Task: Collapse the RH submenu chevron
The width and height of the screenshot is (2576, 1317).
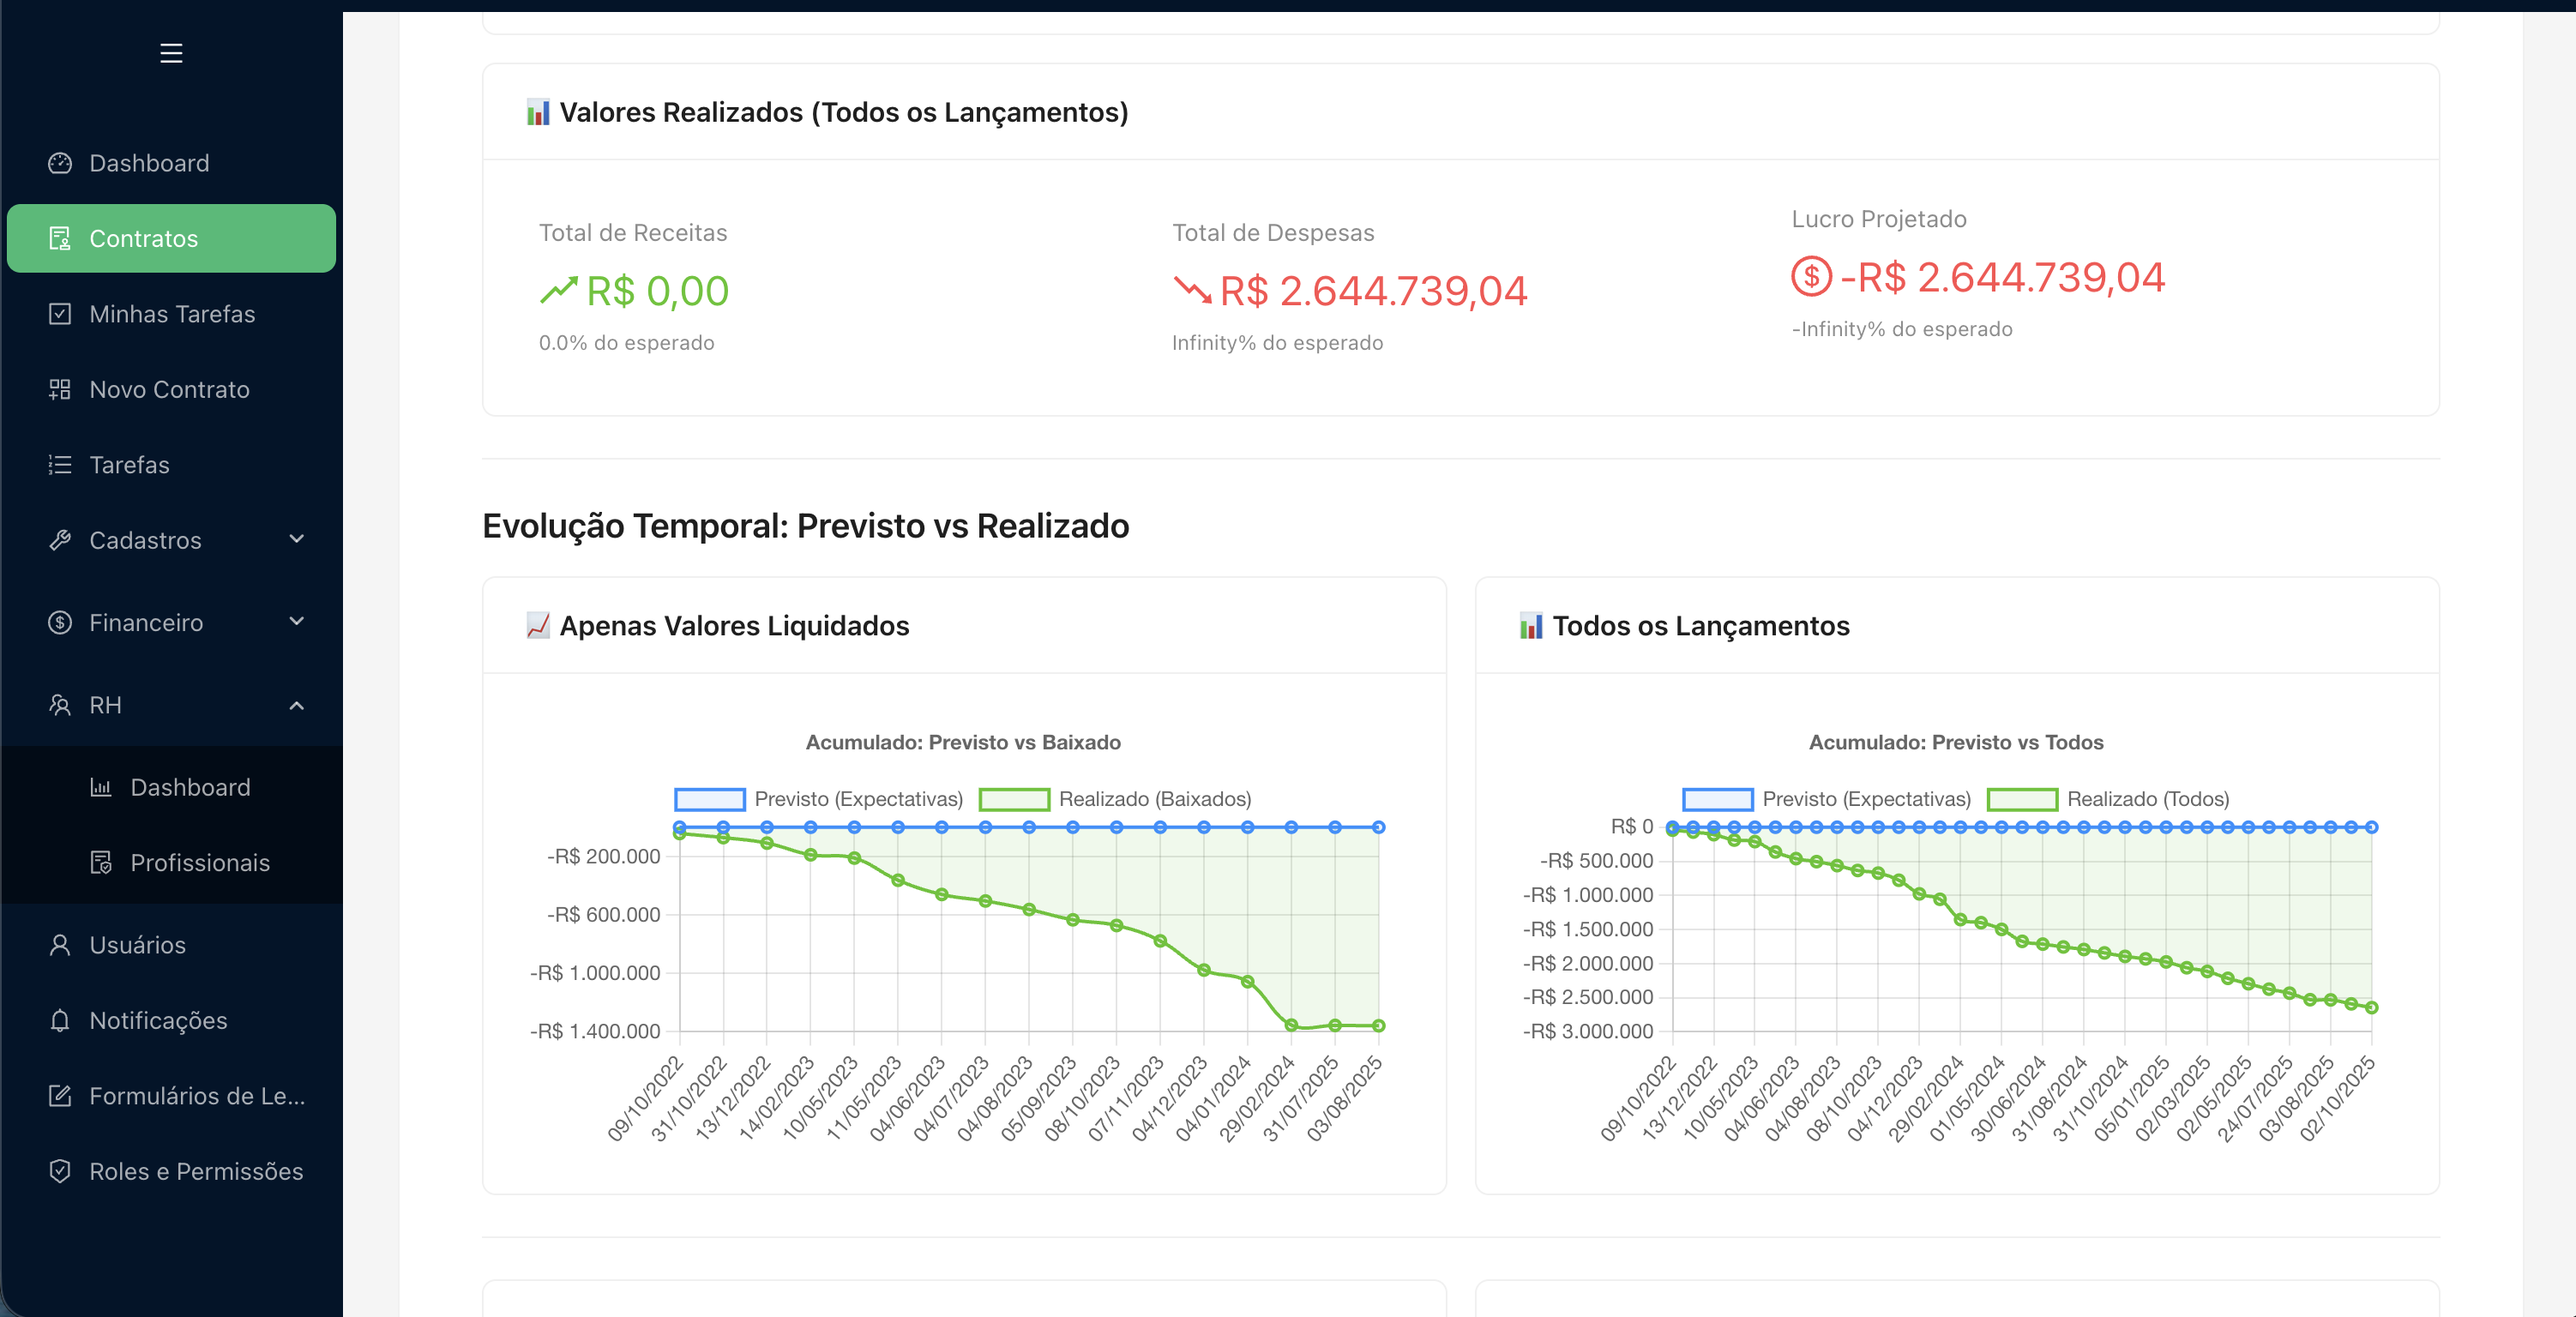Action: click(x=297, y=705)
